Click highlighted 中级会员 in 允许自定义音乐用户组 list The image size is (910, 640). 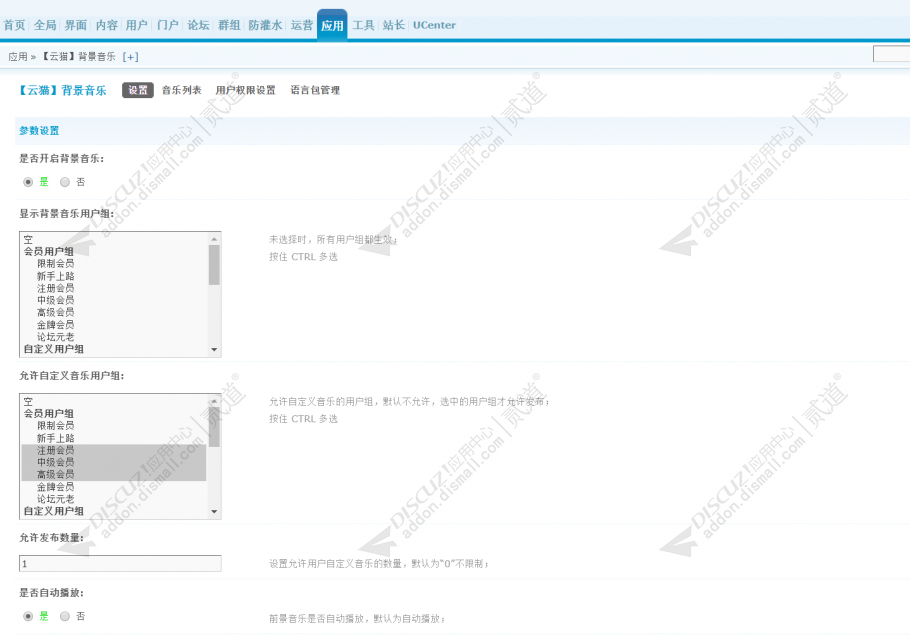(x=114, y=462)
